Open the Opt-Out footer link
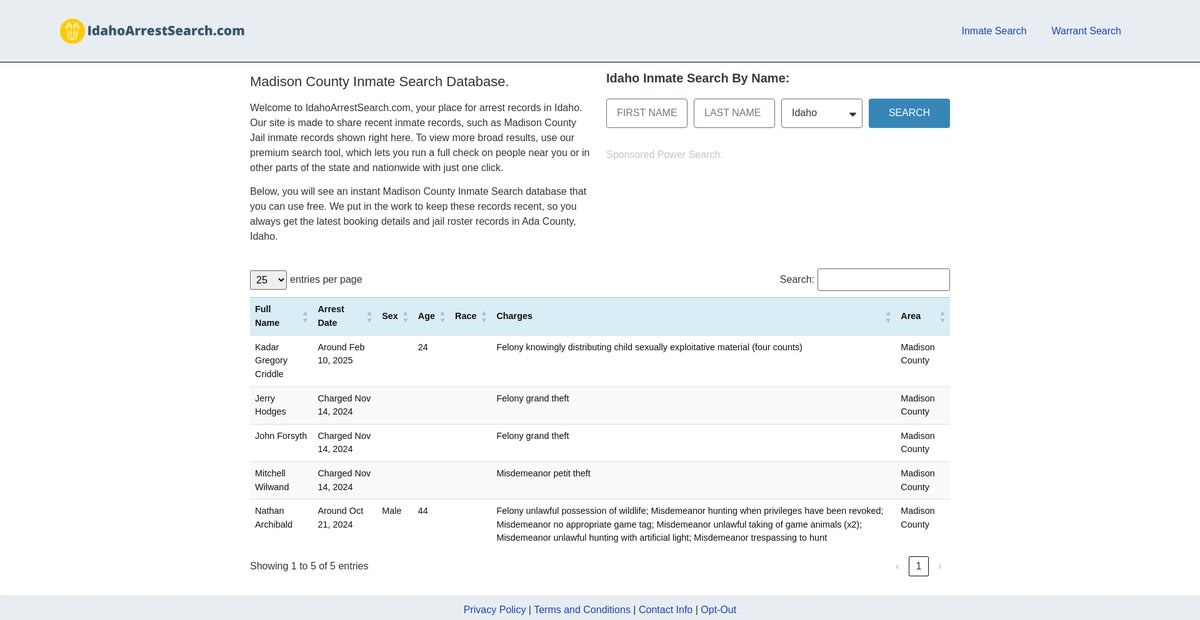This screenshot has width=1200, height=620. [x=718, y=610]
